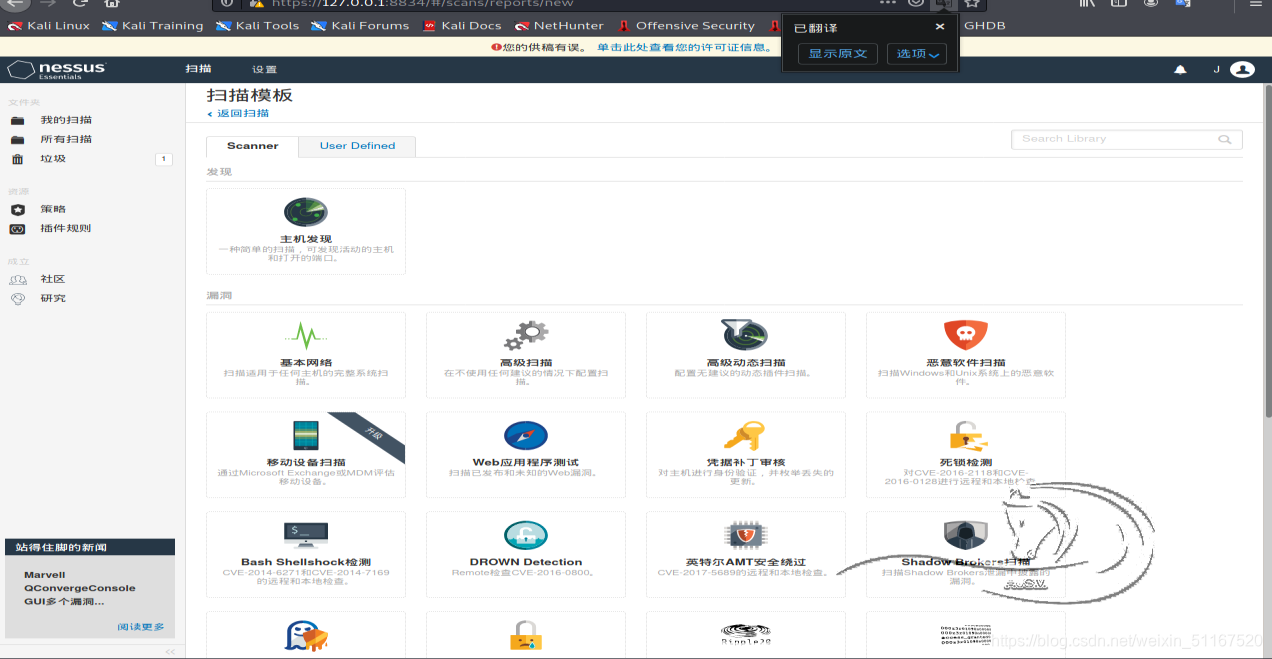Pick the Bash Shellshock检测 terminal icon

[305, 535]
